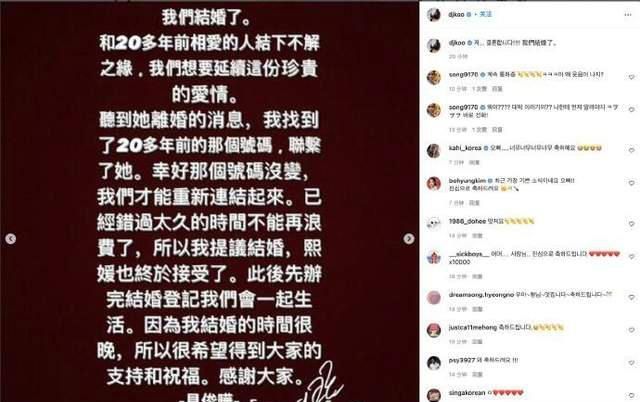Like the __sickboys__ comment

coord(631,257)
